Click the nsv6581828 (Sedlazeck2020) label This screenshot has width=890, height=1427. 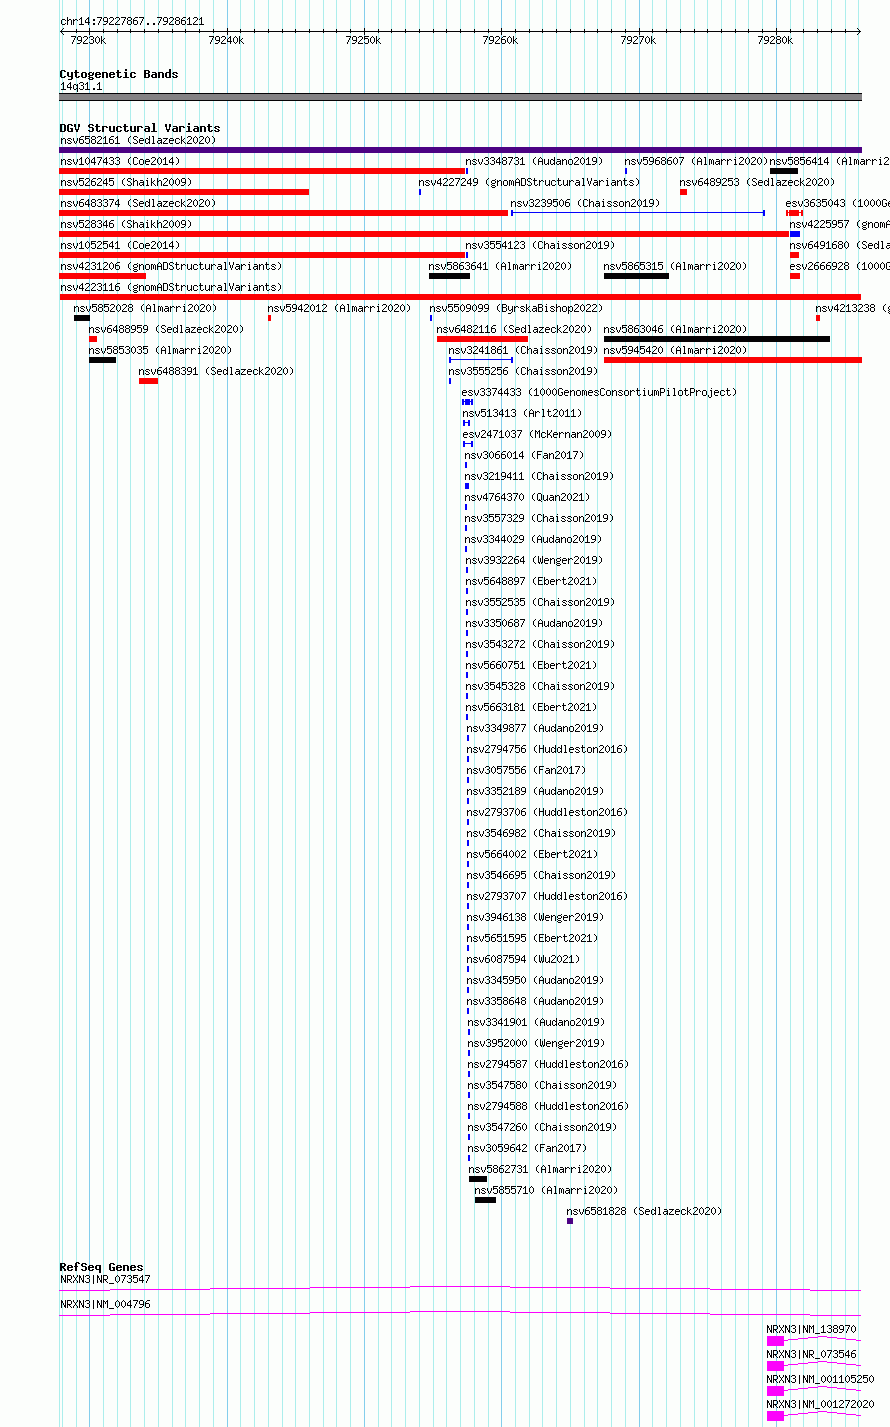(644, 1212)
